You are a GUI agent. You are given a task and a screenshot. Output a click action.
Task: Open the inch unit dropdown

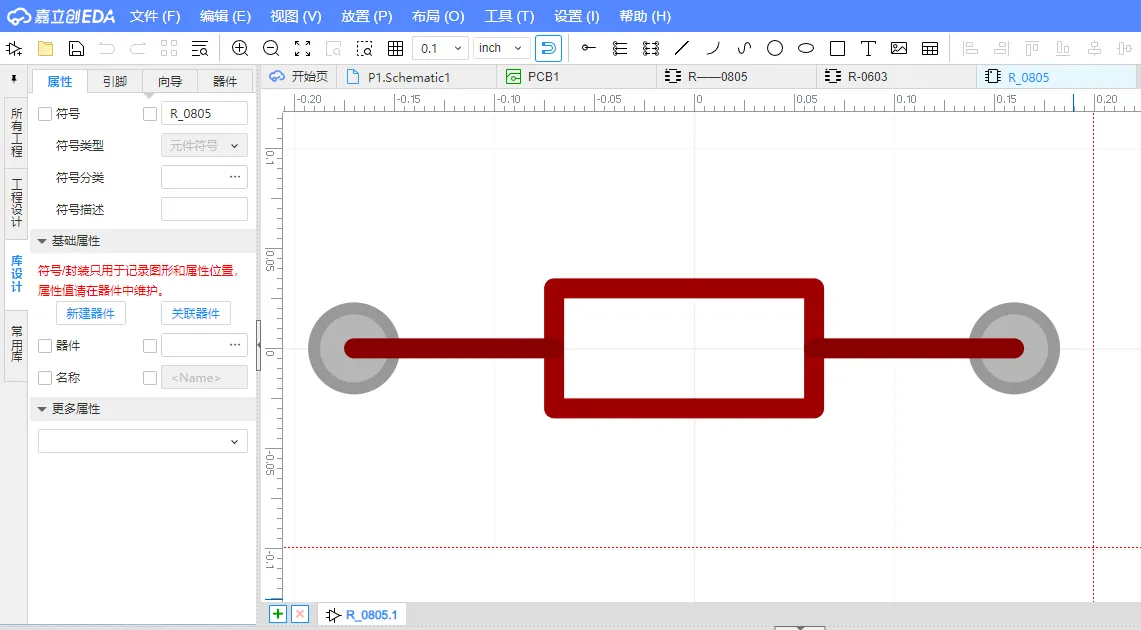pyautogui.click(x=501, y=49)
